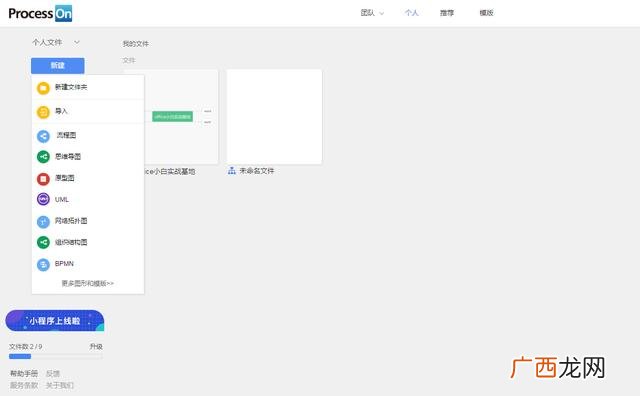
Task: Click the 升级 upgrade link
Action: [x=96, y=347]
